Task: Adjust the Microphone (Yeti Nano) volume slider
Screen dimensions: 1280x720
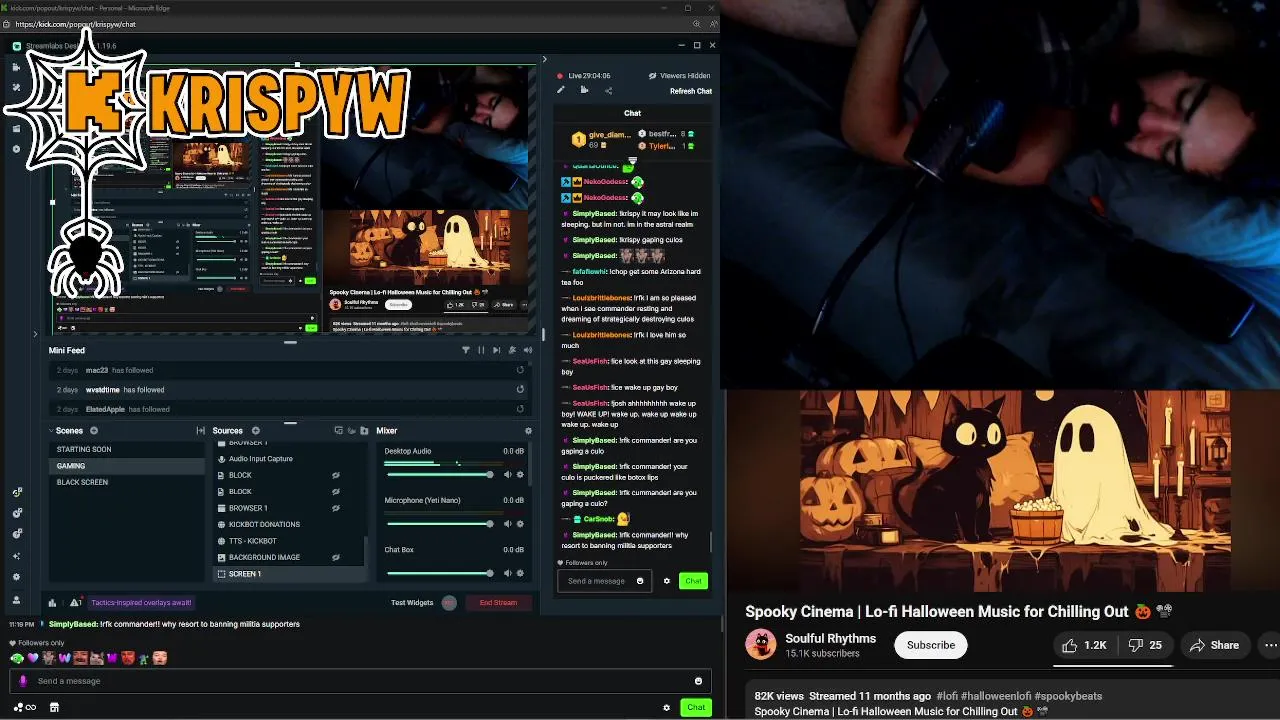Action: pyautogui.click(x=439, y=524)
